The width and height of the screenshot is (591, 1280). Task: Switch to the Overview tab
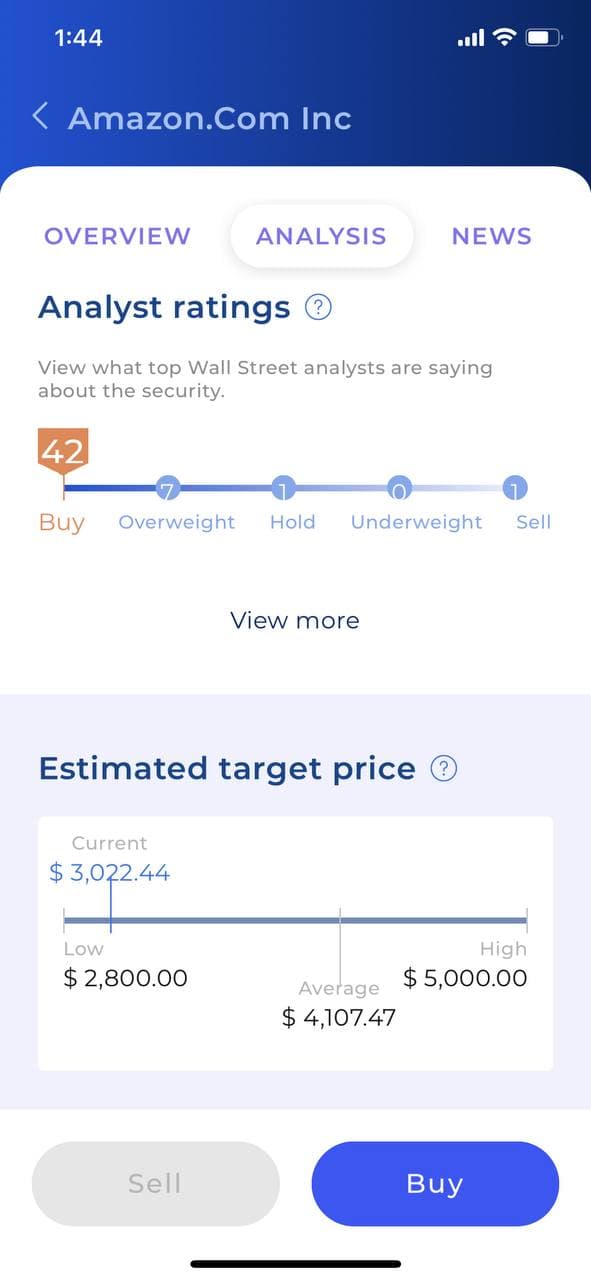point(117,236)
